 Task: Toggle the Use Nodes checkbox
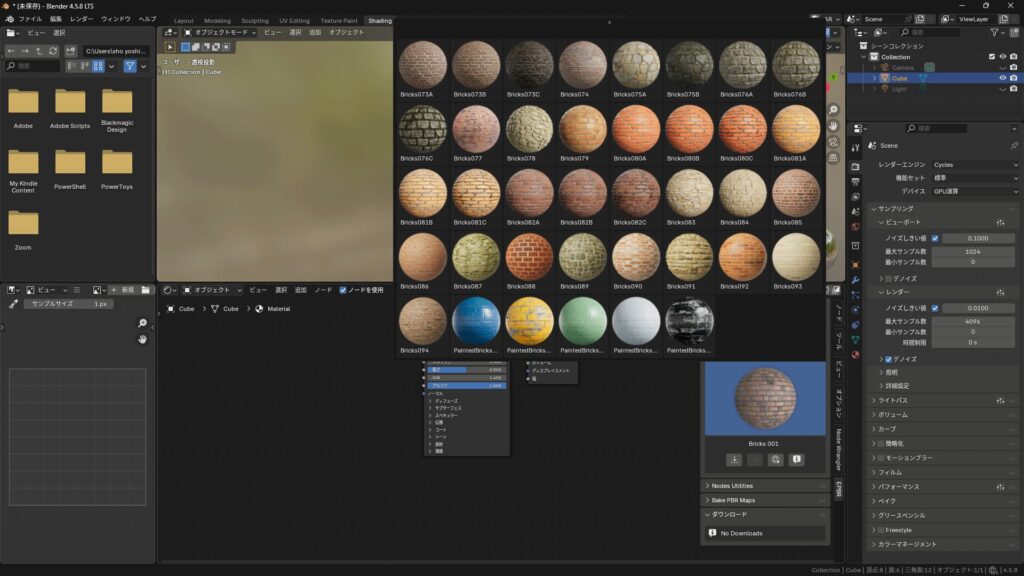343,290
